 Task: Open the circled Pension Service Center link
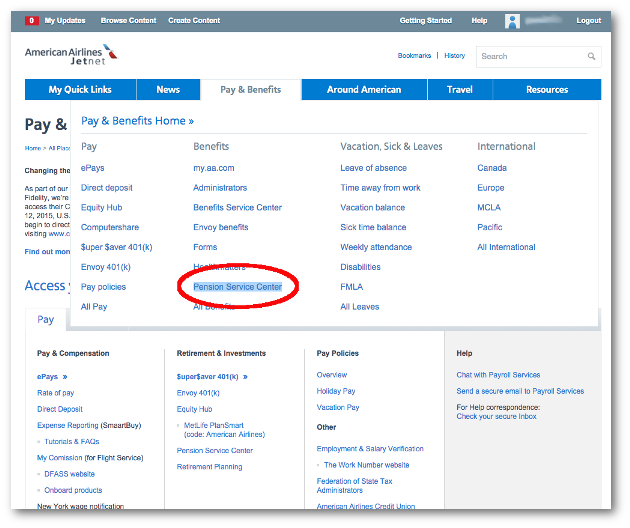pos(237,287)
